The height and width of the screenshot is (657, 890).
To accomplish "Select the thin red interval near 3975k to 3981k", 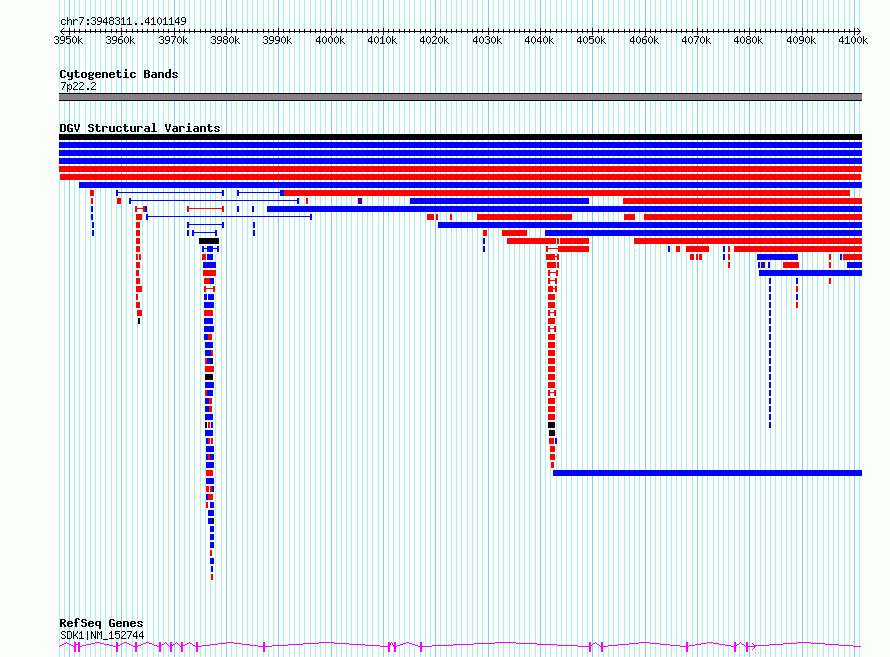I will coord(205,209).
